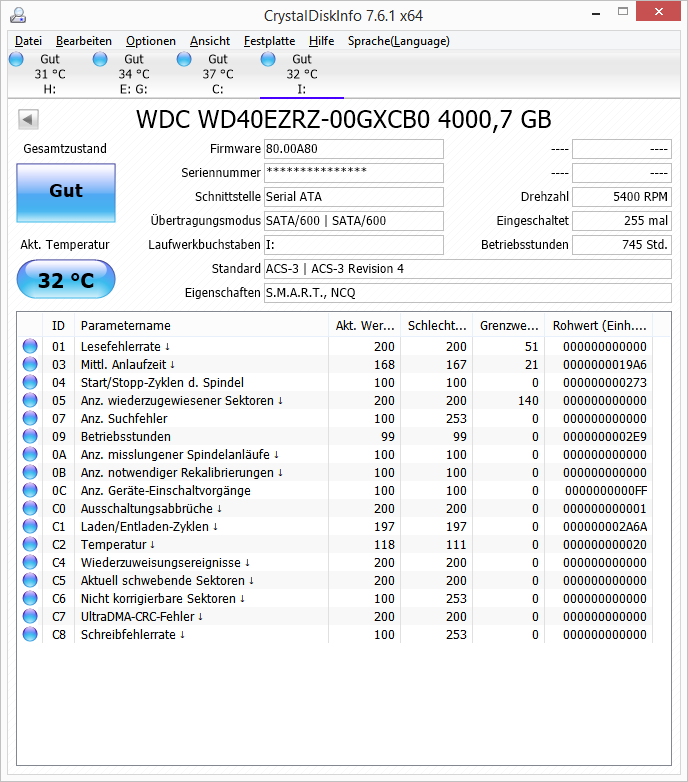Select raw value 0000000002E9
Image resolution: width=688 pixels, height=782 pixels.
pos(605,437)
